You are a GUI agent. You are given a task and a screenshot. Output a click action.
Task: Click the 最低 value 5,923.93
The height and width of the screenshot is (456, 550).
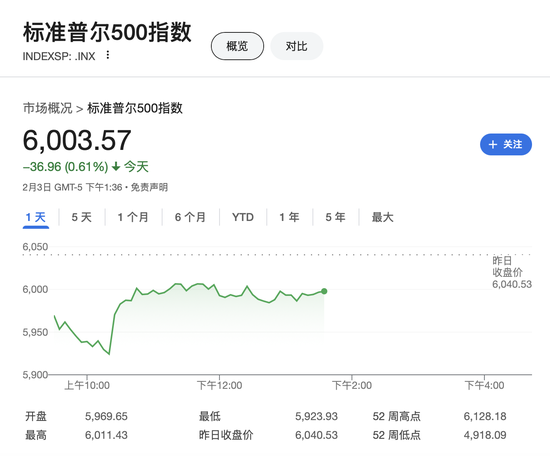316,416
